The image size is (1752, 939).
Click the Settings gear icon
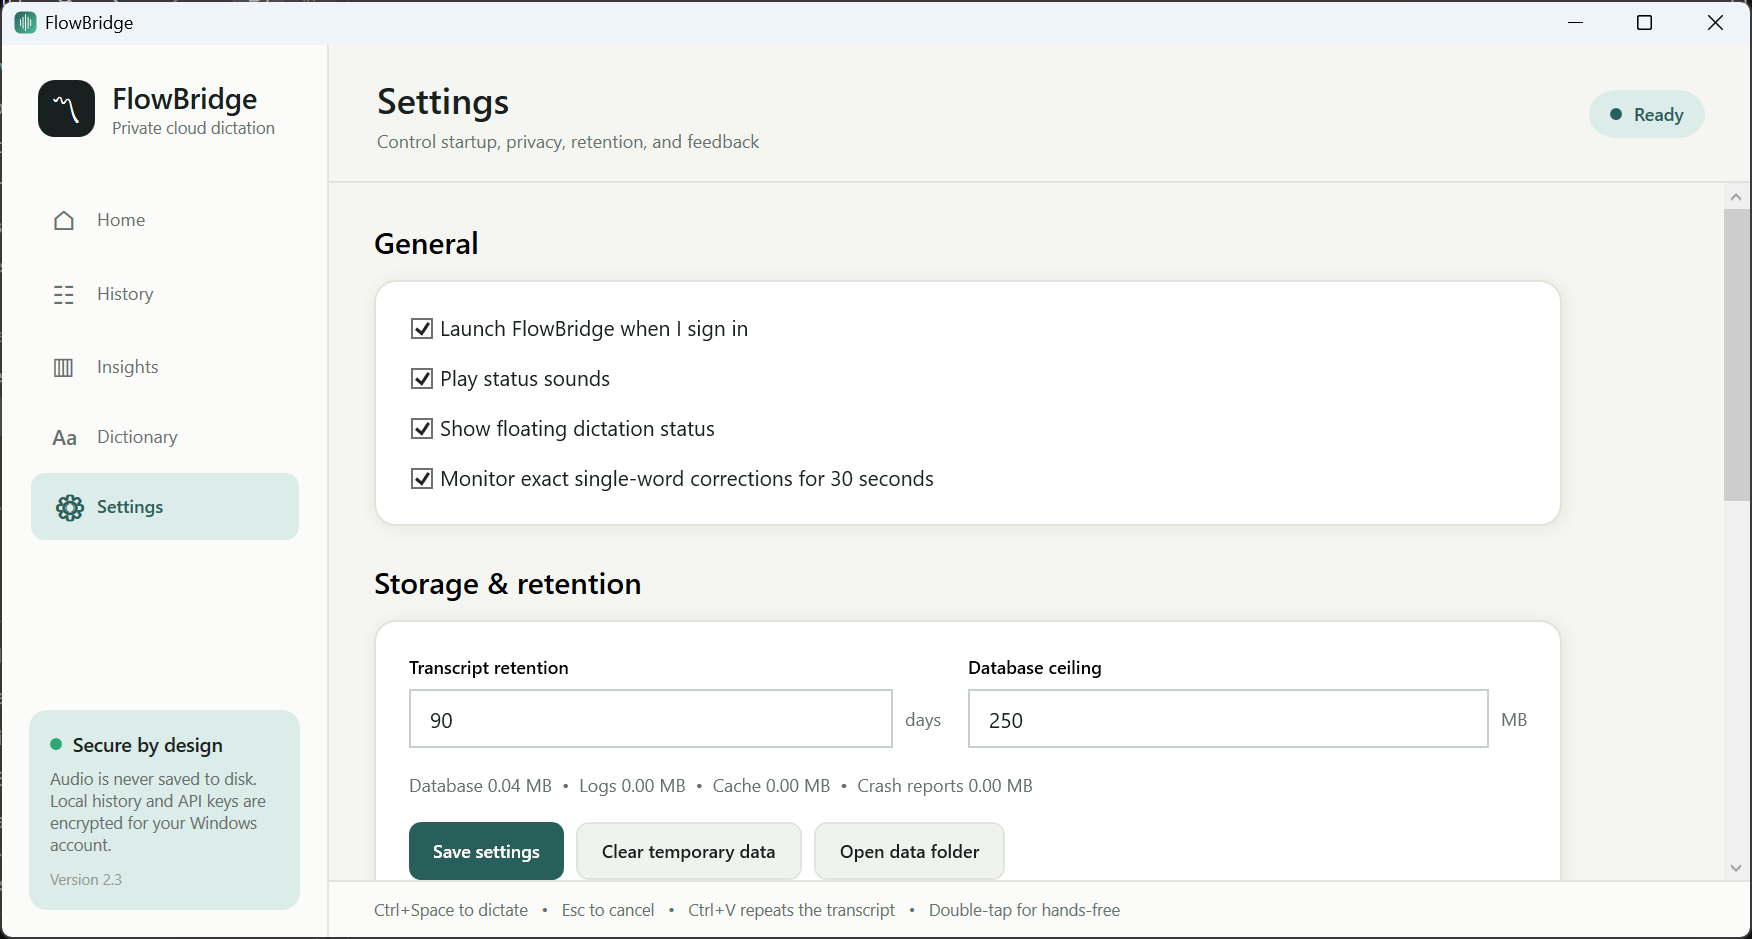pyautogui.click(x=70, y=507)
